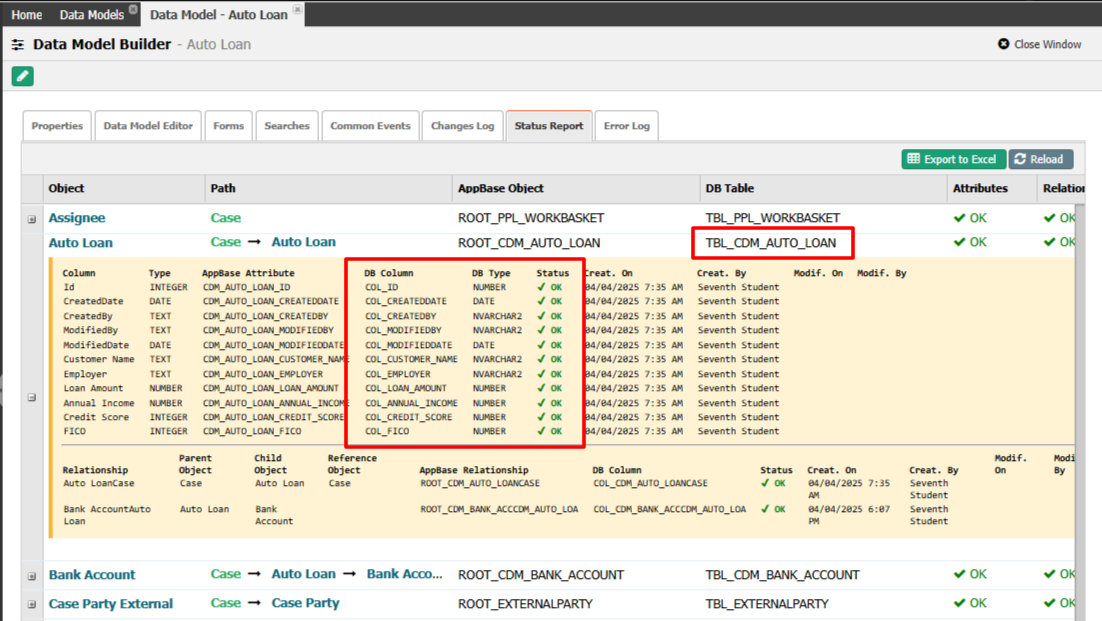Click the COL_LOAN_AMOUNT DB column value

406,388
